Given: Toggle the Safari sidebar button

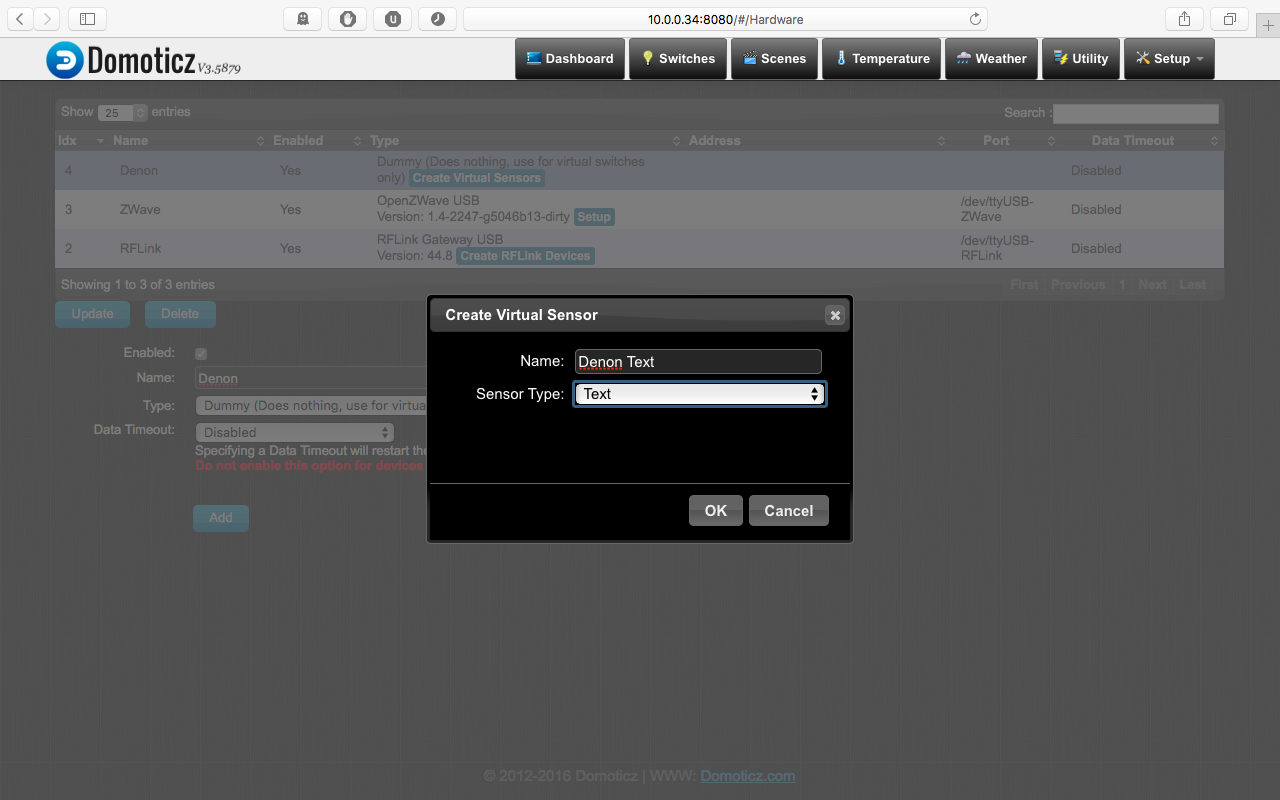Looking at the screenshot, I should click(x=88, y=19).
